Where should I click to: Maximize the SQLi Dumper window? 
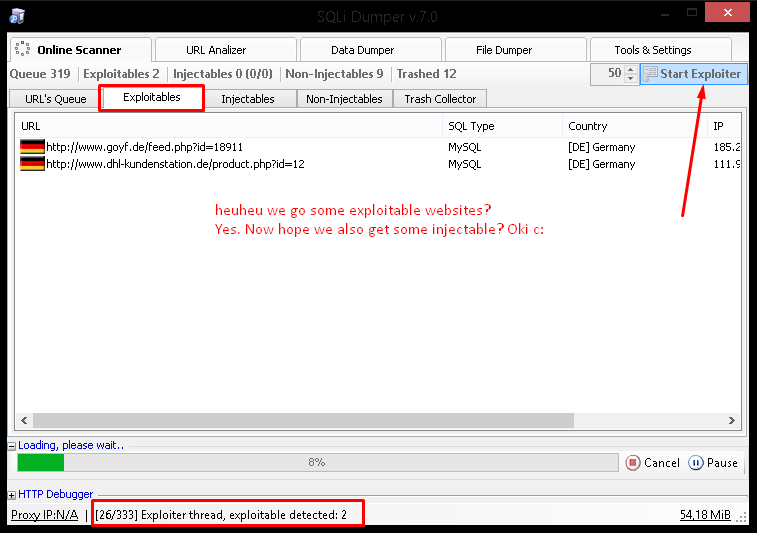coord(692,13)
